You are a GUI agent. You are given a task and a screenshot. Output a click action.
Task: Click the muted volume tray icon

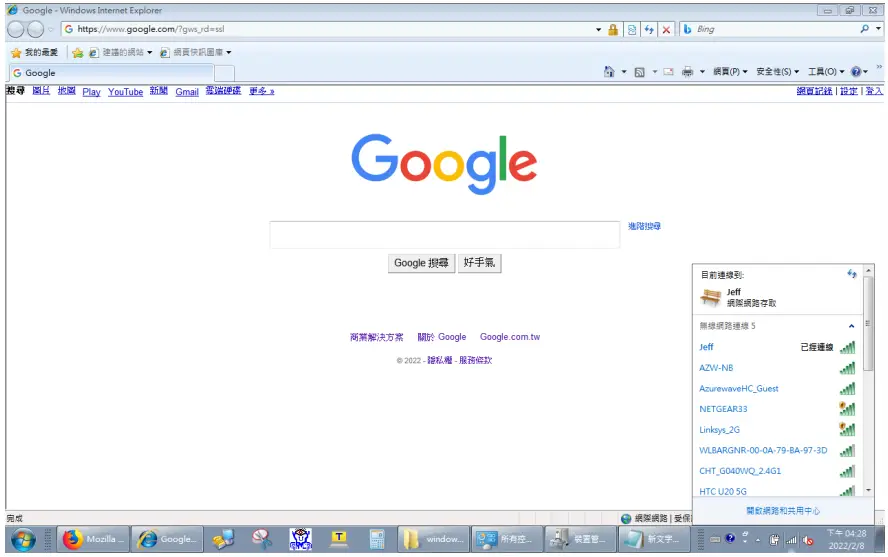pos(808,540)
